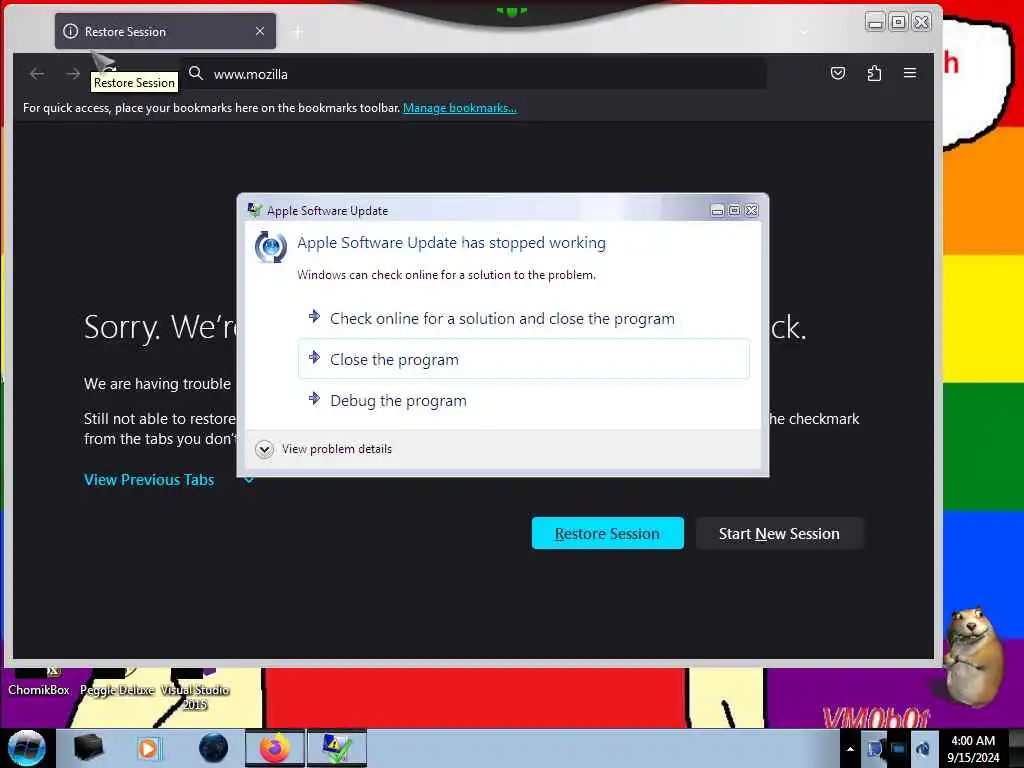Open the Save to Pocket icon
This screenshot has width=1024, height=768.
(x=838, y=73)
